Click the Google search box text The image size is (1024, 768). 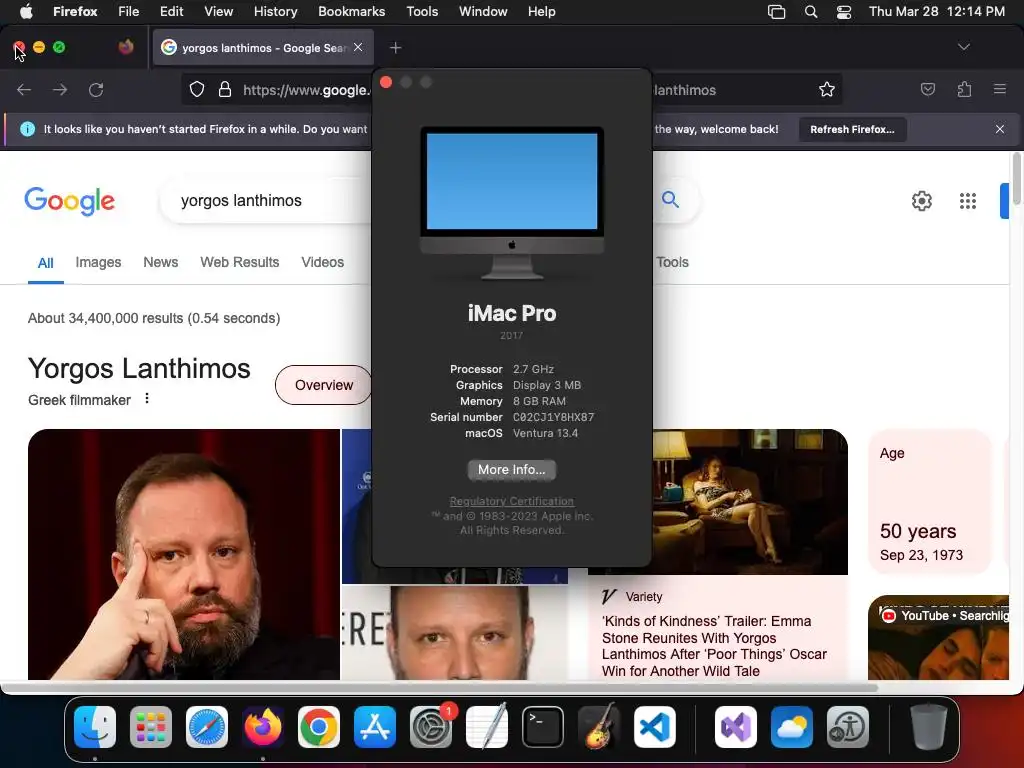tap(241, 200)
